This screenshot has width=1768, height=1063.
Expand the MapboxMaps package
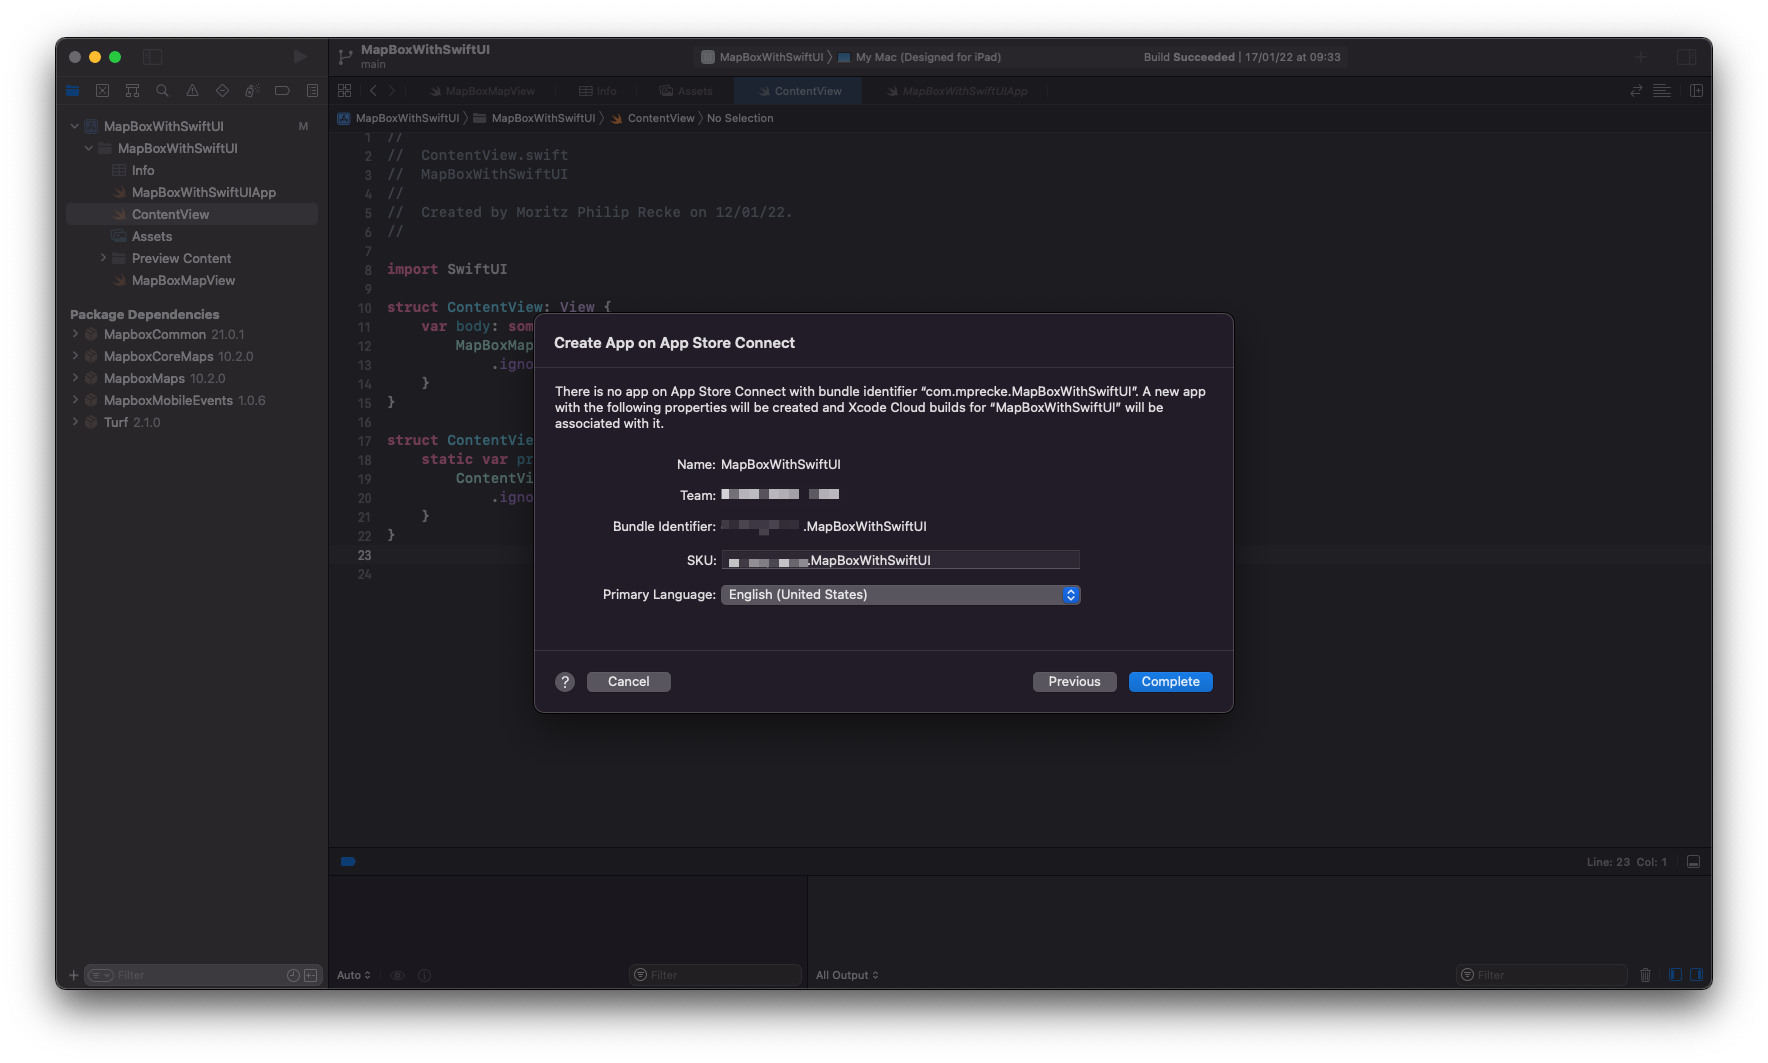tap(74, 378)
